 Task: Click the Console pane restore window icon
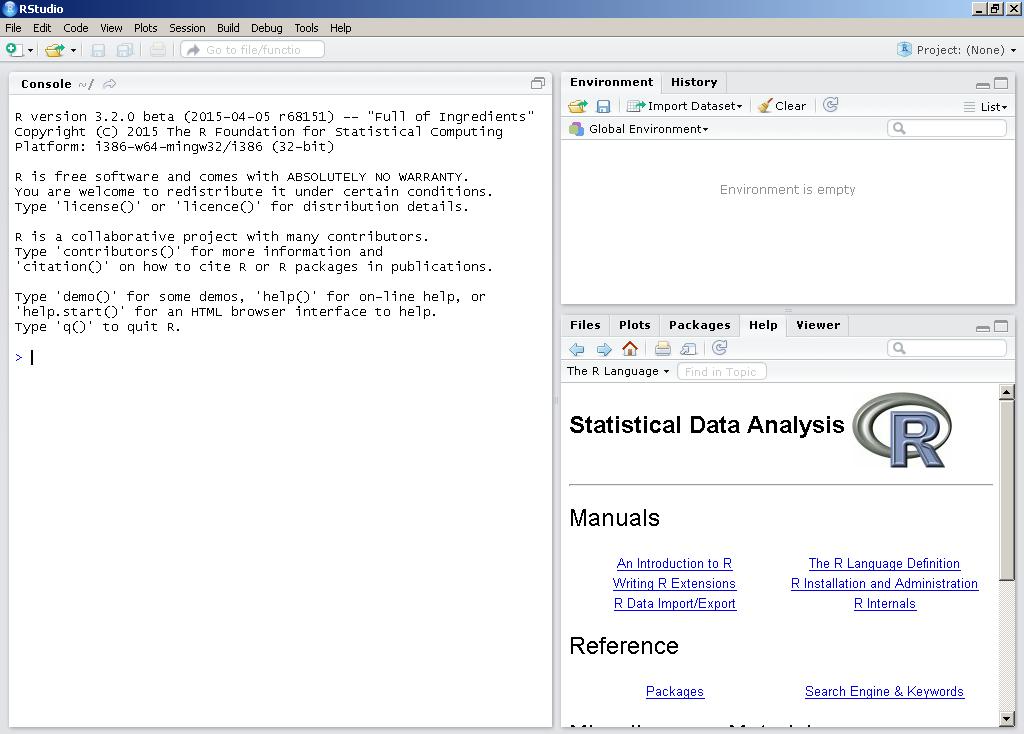[x=537, y=83]
